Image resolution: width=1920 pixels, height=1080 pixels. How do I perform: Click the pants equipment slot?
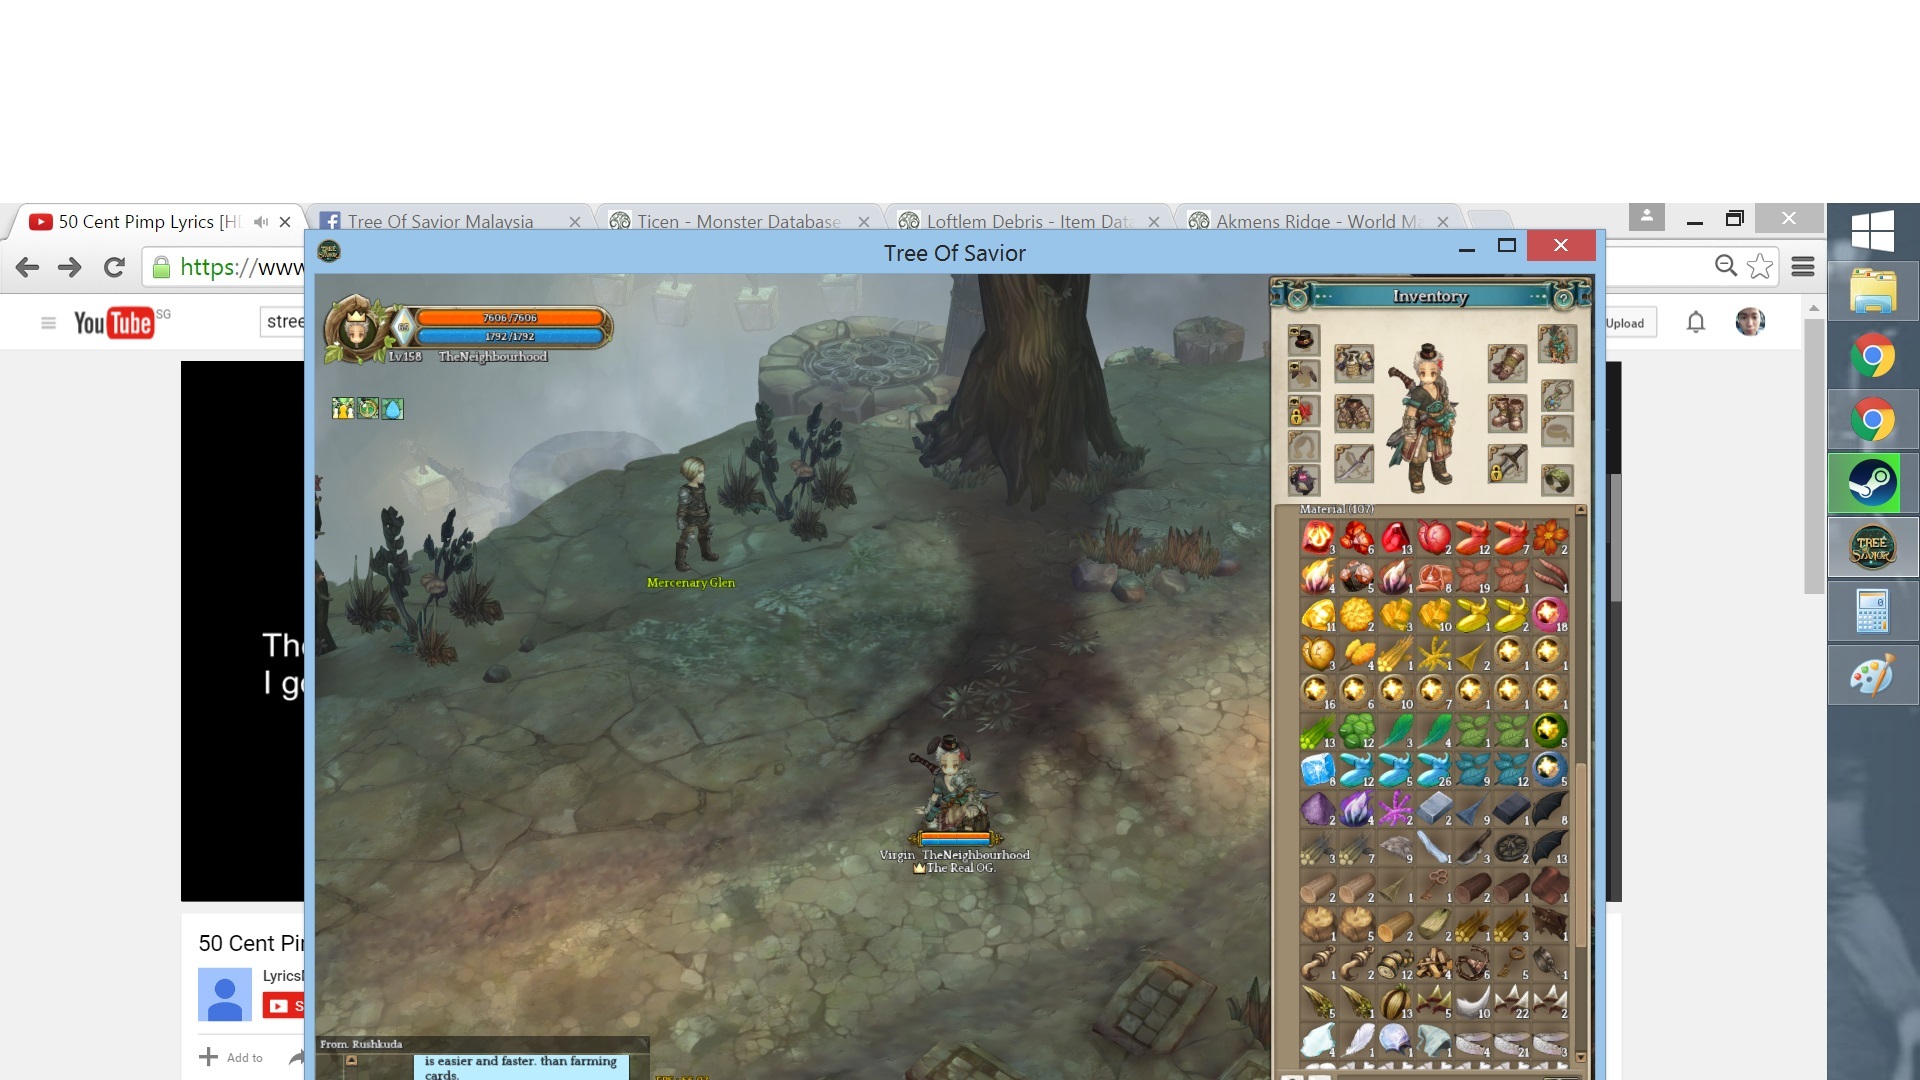click(x=1354, y=413)
